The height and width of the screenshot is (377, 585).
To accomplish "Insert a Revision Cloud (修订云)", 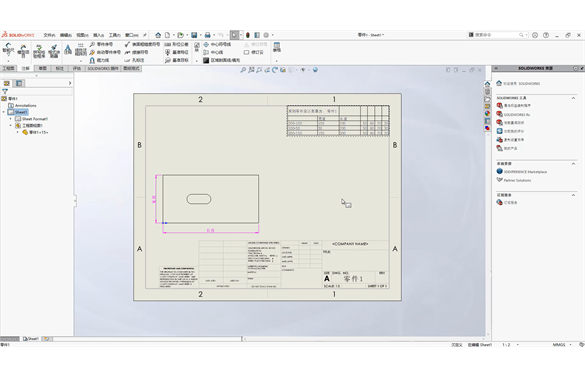I will [253, 52].
